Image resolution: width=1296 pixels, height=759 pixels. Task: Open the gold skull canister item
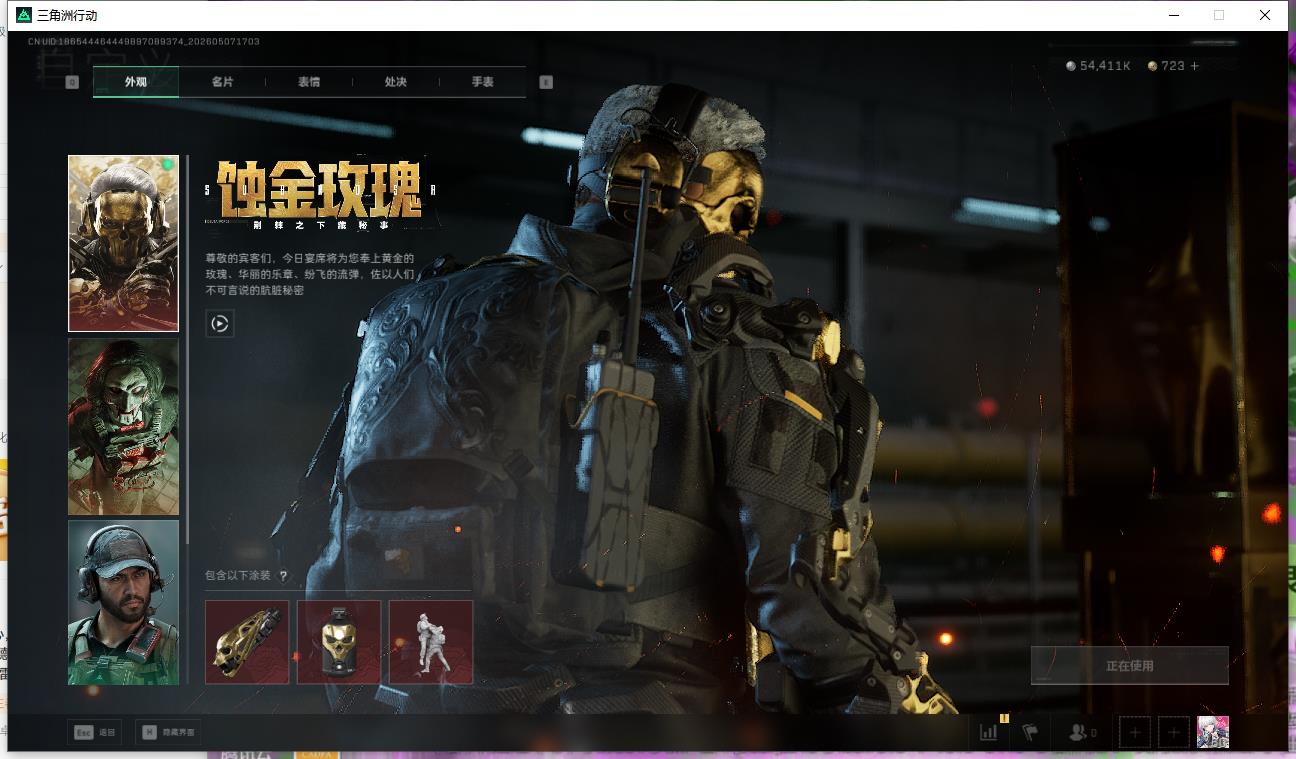pyautogui.click(x=339, y=642)
